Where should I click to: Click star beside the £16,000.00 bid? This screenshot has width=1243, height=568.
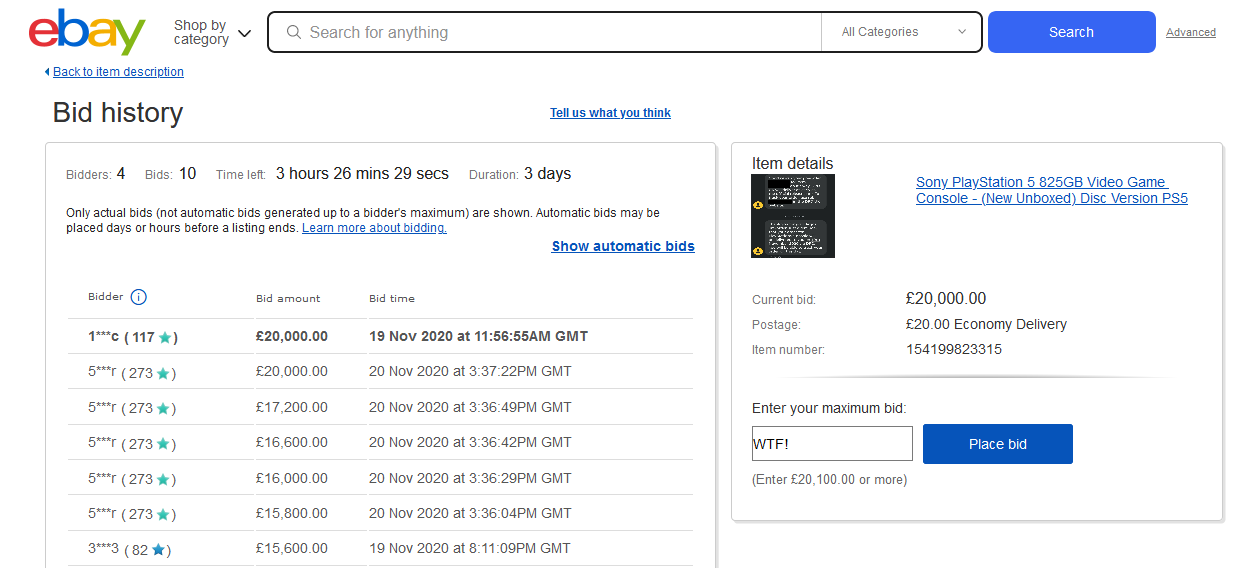(163, 479)
